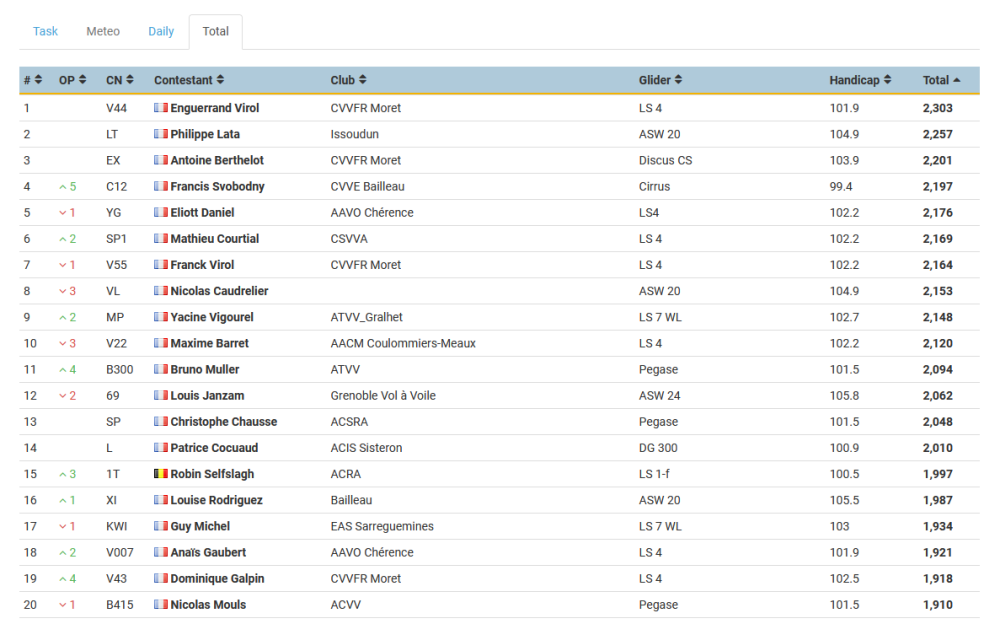Select the Daily tab
Viewport: 1000px width, 624px height.
click(161, 31)
